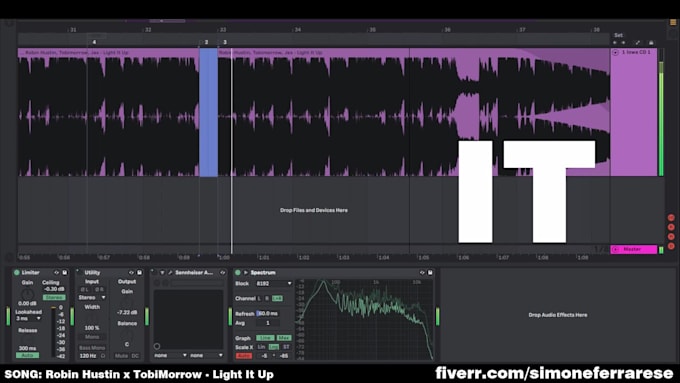Click the Spectrum Avg value field
This screenshot has width=680, height=383.
click(268, 323)
